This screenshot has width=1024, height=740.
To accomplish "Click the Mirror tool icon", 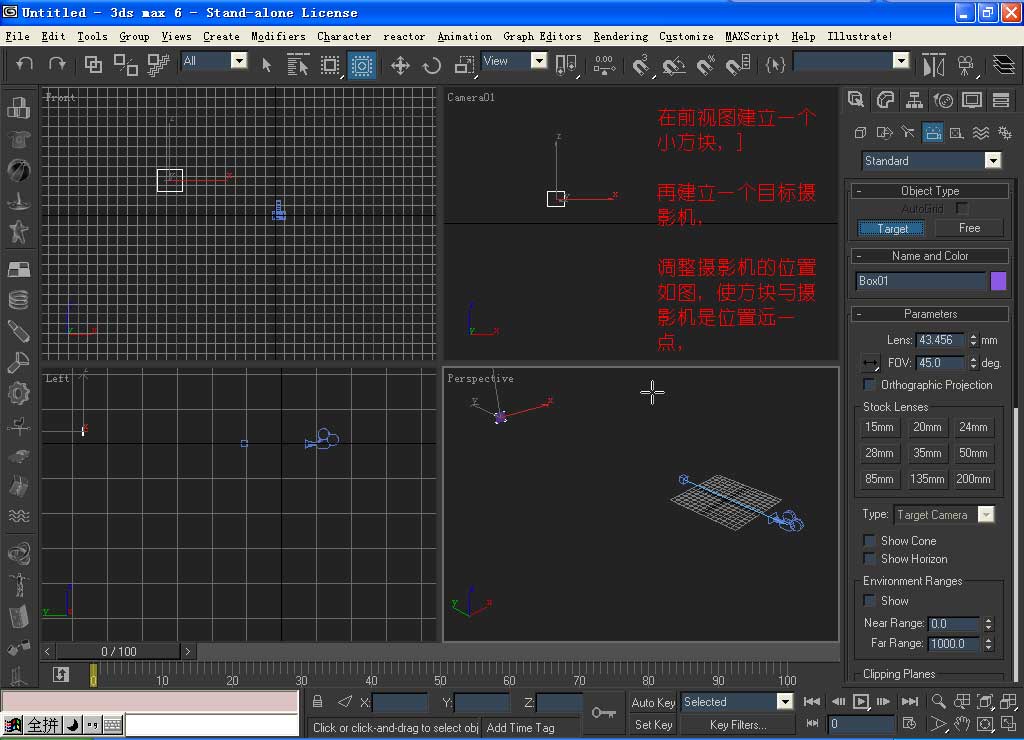I will 934,65.
